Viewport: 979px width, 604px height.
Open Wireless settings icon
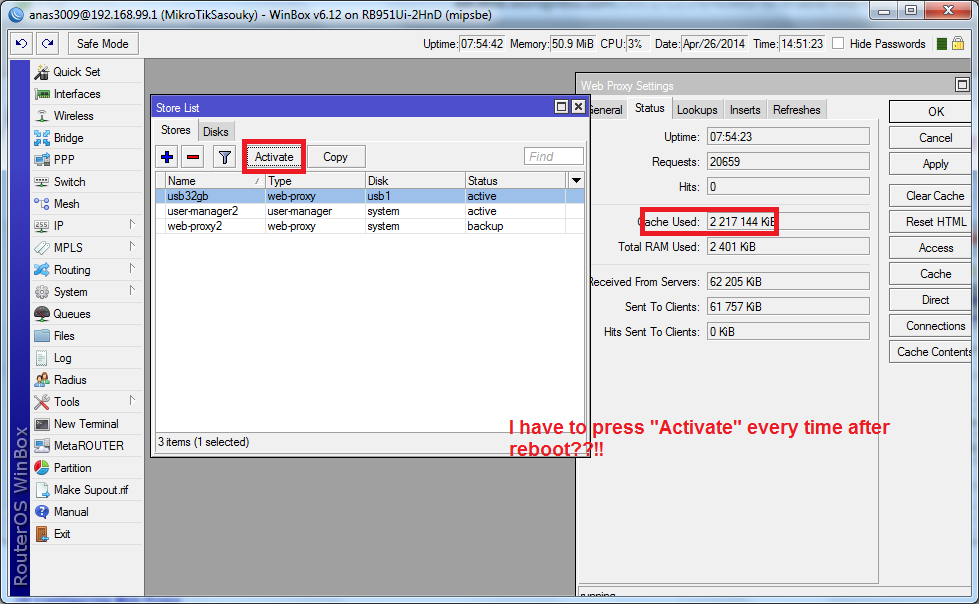point(42,116)
